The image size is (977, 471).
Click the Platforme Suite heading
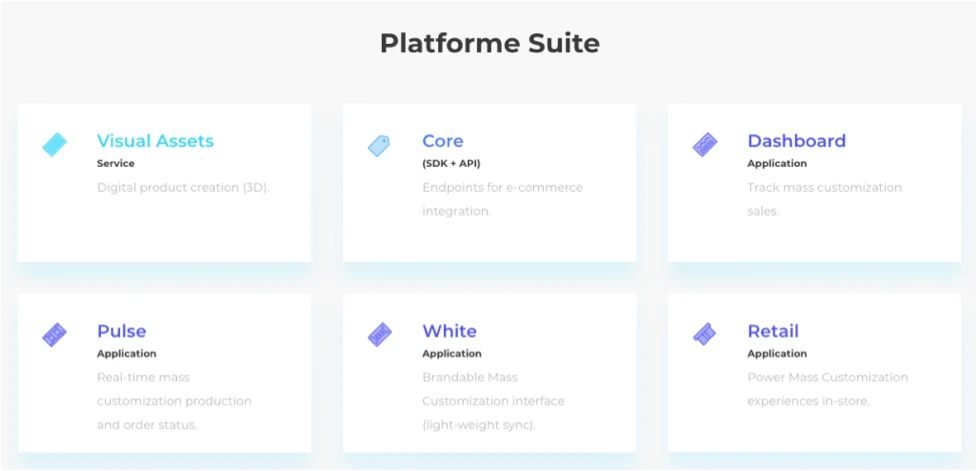click(x=490, y=44)
